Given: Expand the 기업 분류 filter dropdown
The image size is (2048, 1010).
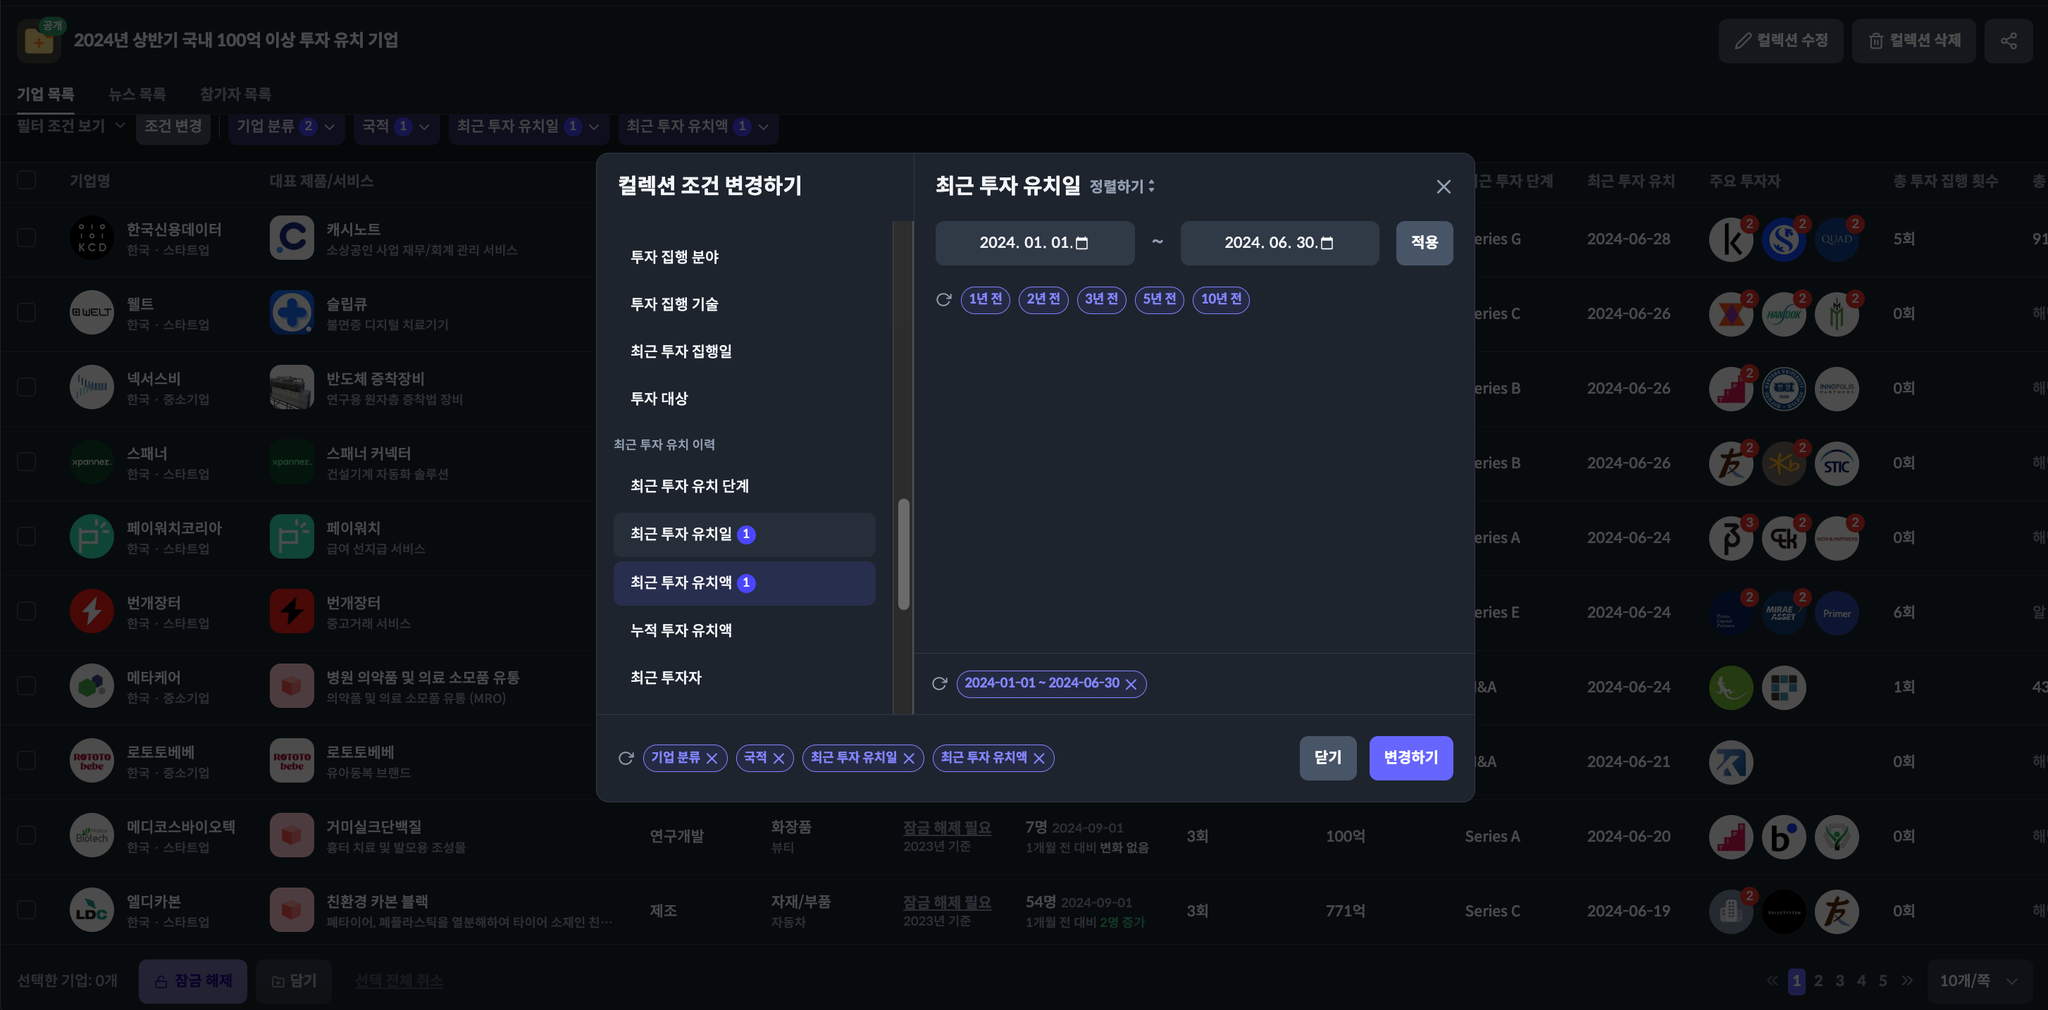Looking at the screenshot, I should (285, 127).
